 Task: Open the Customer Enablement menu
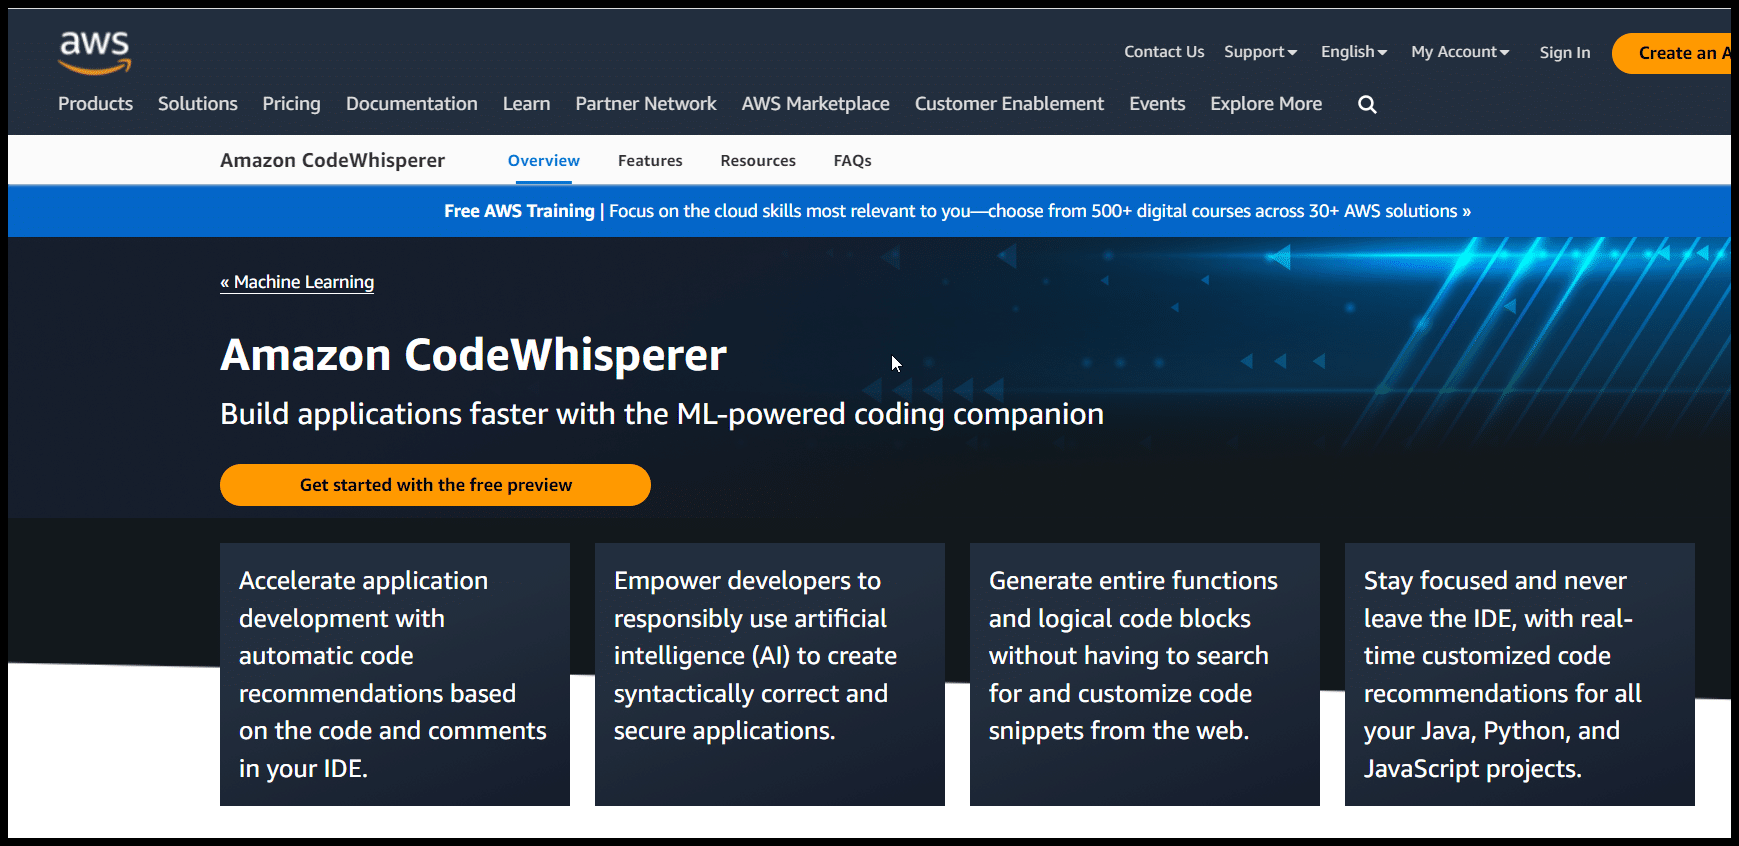tap(1009, 104)
